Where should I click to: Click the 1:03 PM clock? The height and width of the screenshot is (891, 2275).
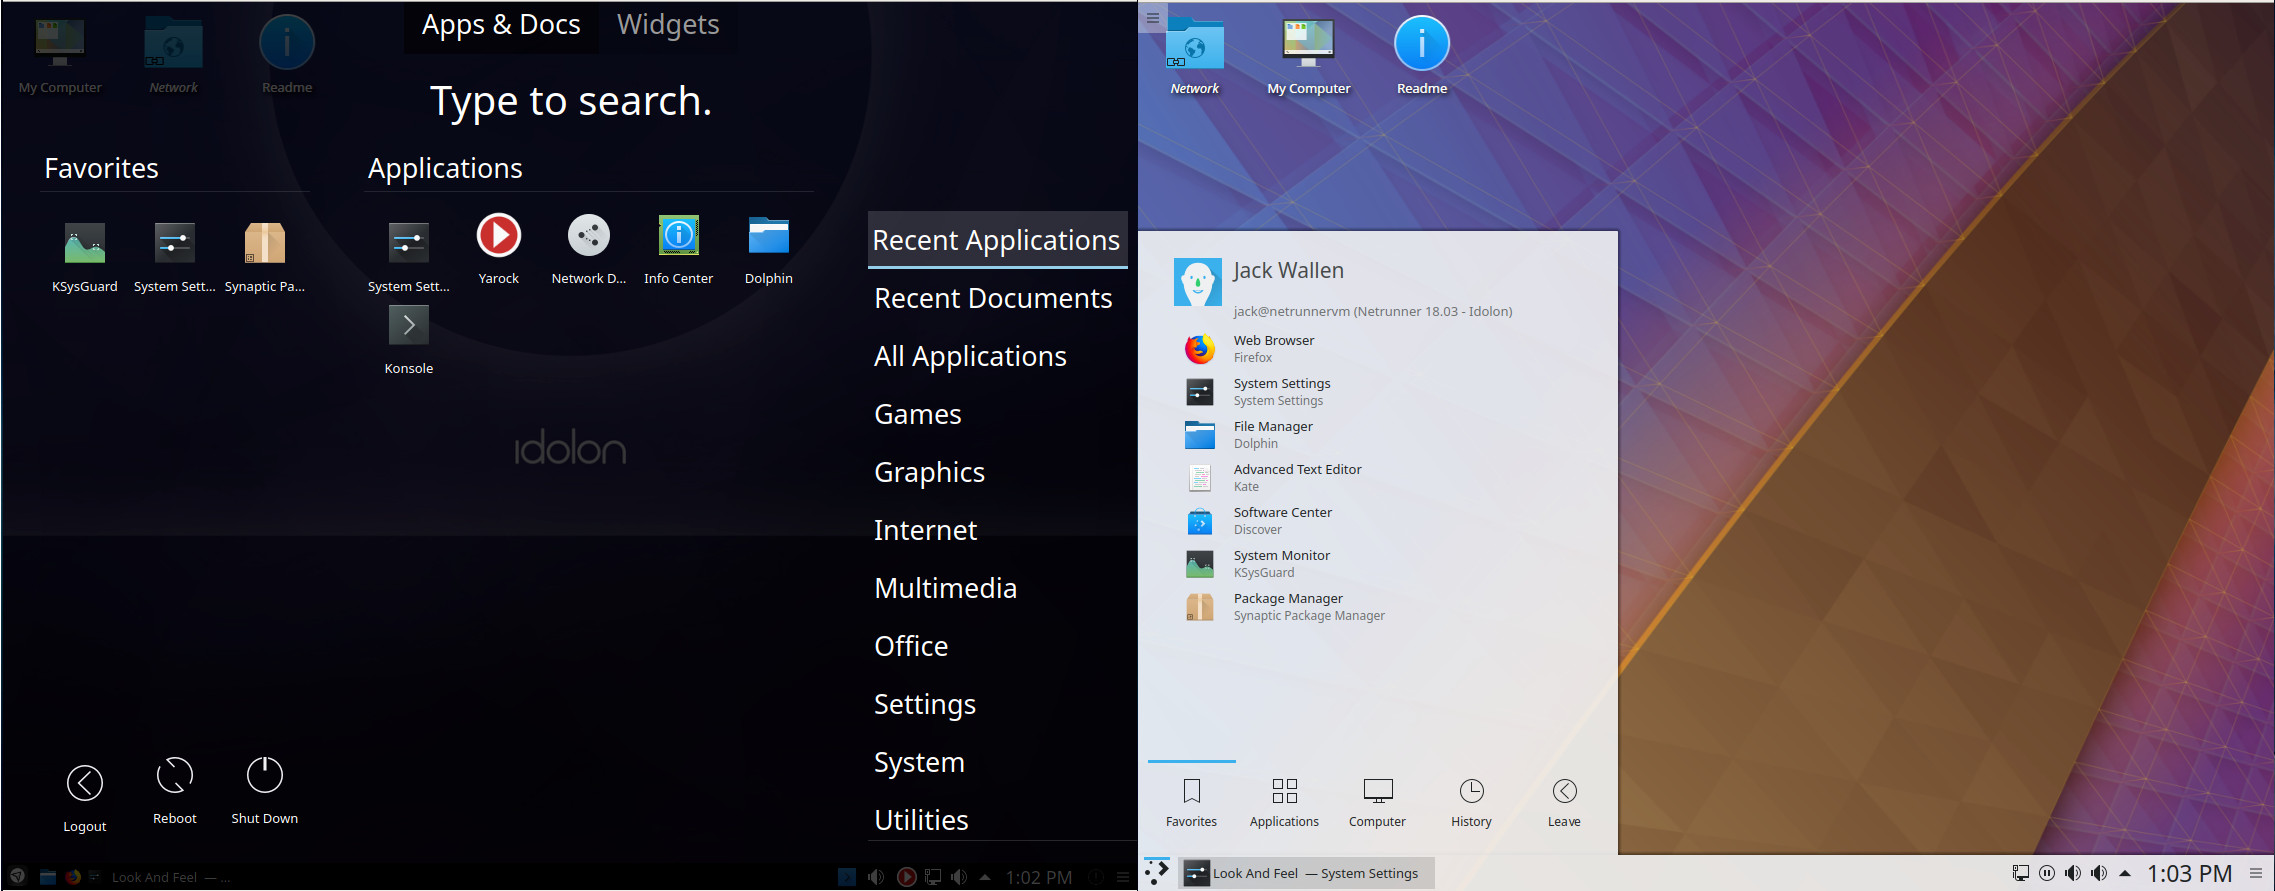tap(2190, 874)
